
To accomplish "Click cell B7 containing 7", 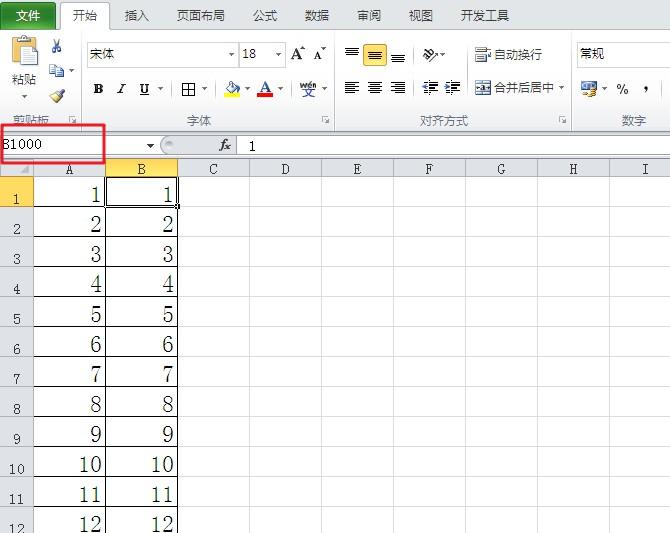I will [x=141, y=372].
